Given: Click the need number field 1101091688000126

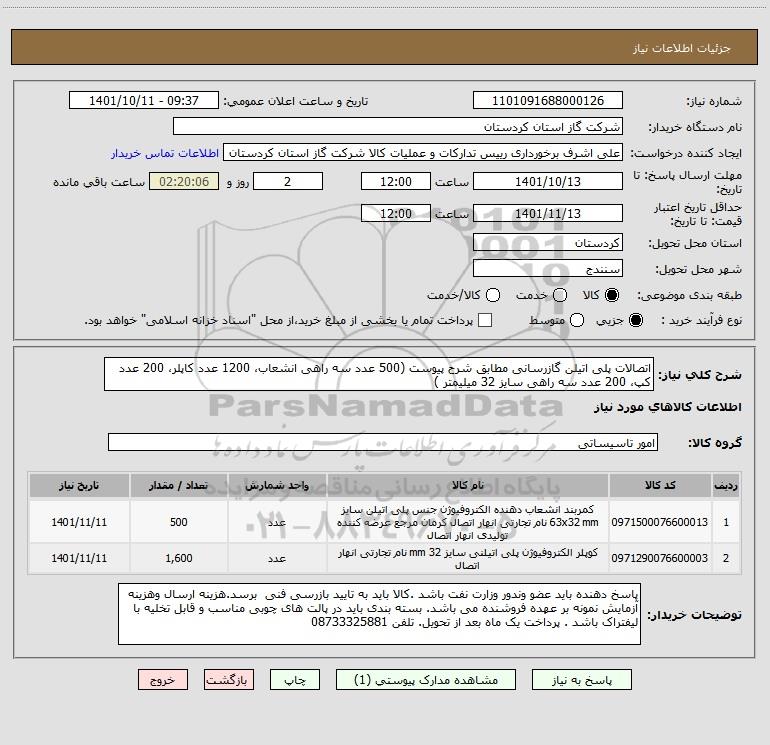Looking at the screenshot, I should point(548,100).
